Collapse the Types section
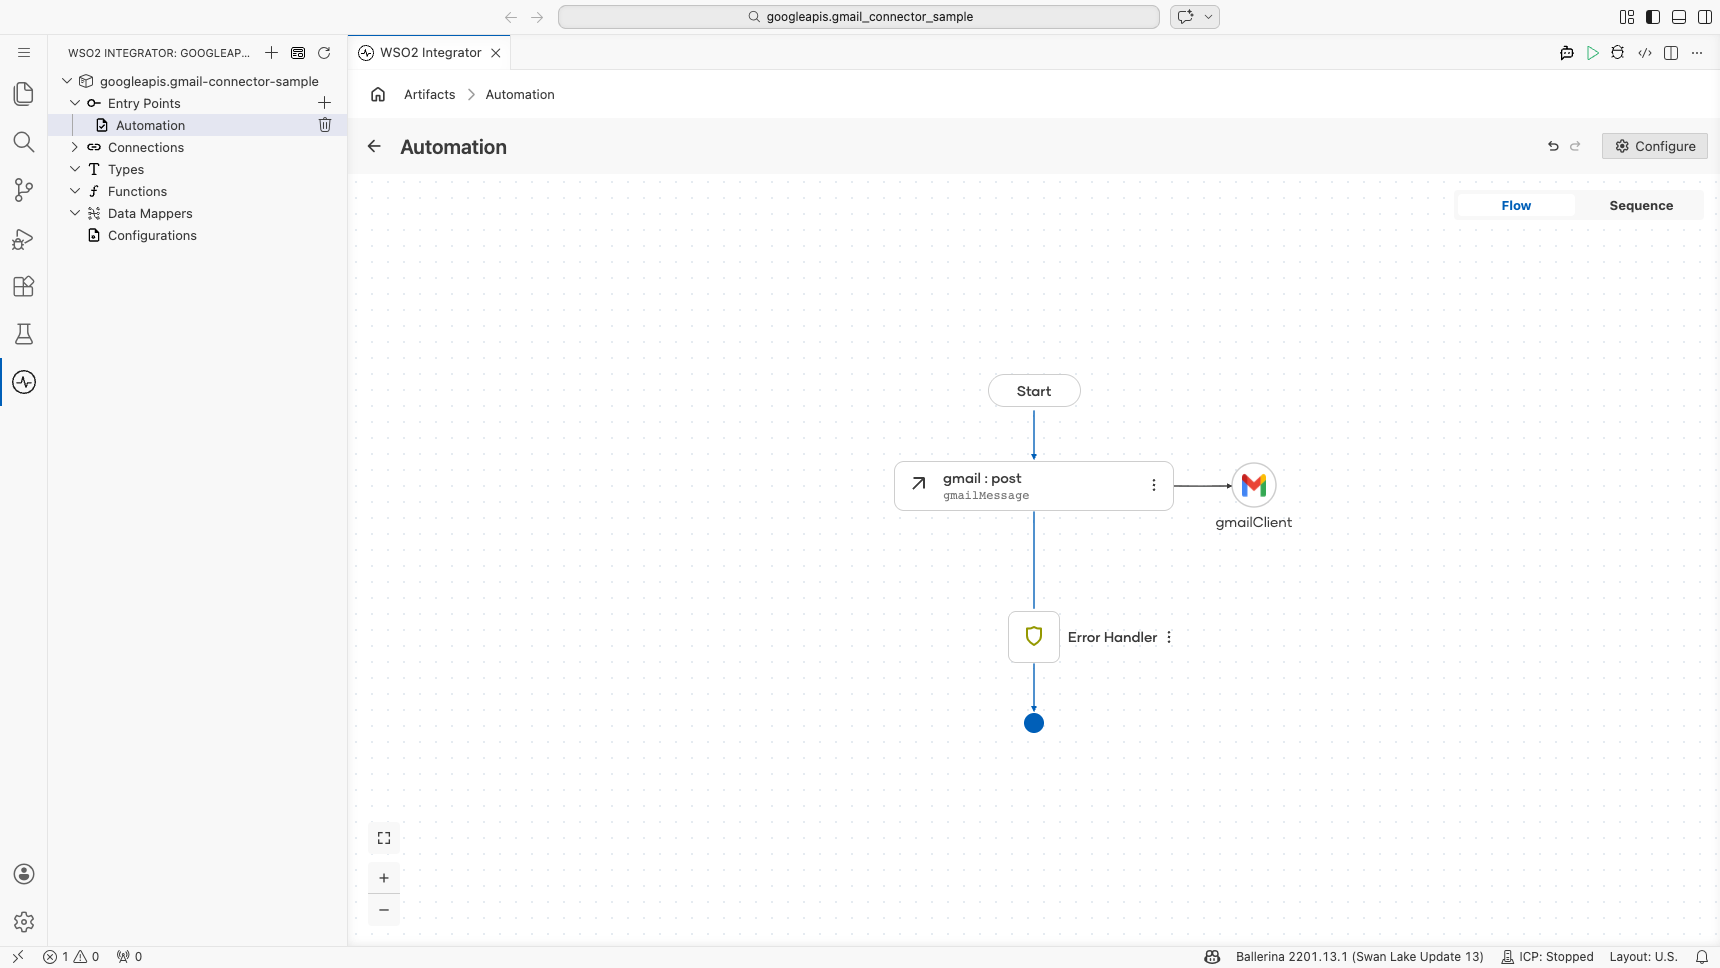The image size is (1720, 968). 75,169
